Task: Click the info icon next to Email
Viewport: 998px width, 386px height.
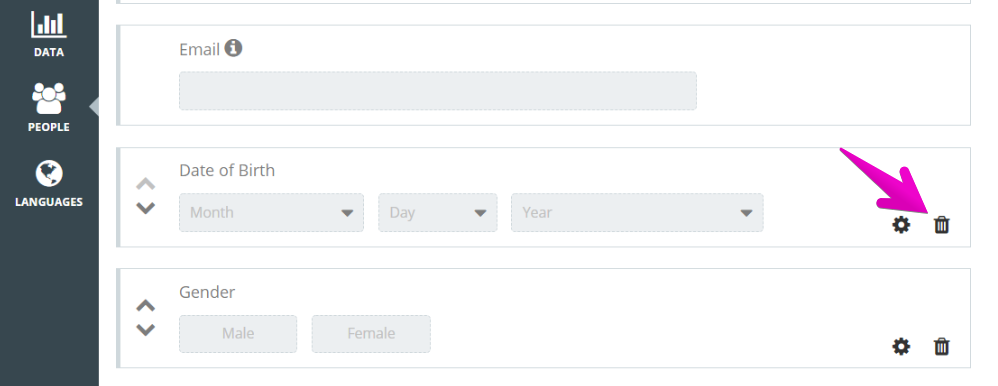Action: pos(234,48)
